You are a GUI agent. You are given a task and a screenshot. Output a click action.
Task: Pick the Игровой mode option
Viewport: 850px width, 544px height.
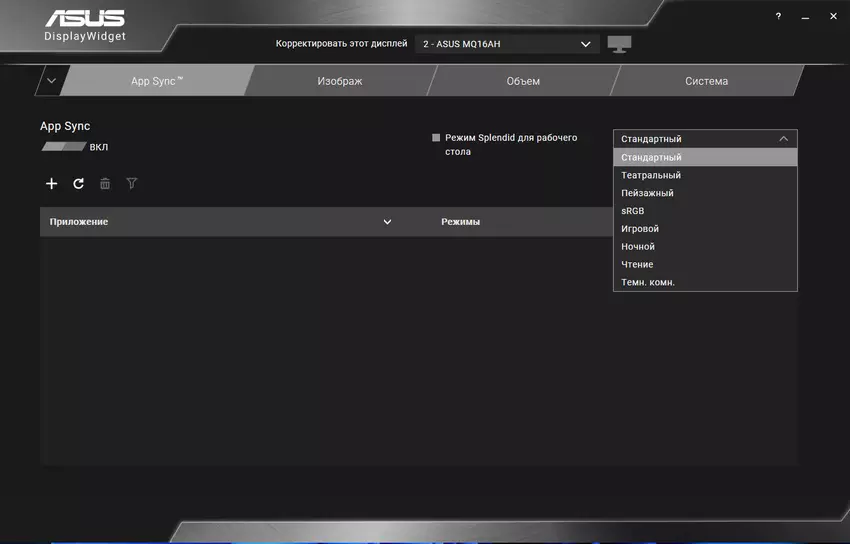coord(640,229)
